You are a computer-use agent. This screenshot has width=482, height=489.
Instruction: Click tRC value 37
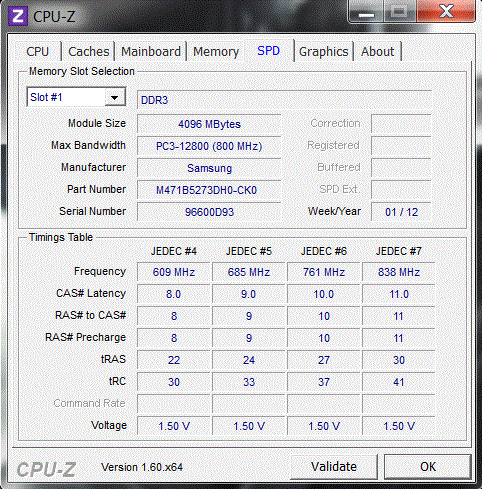[324, 382]
